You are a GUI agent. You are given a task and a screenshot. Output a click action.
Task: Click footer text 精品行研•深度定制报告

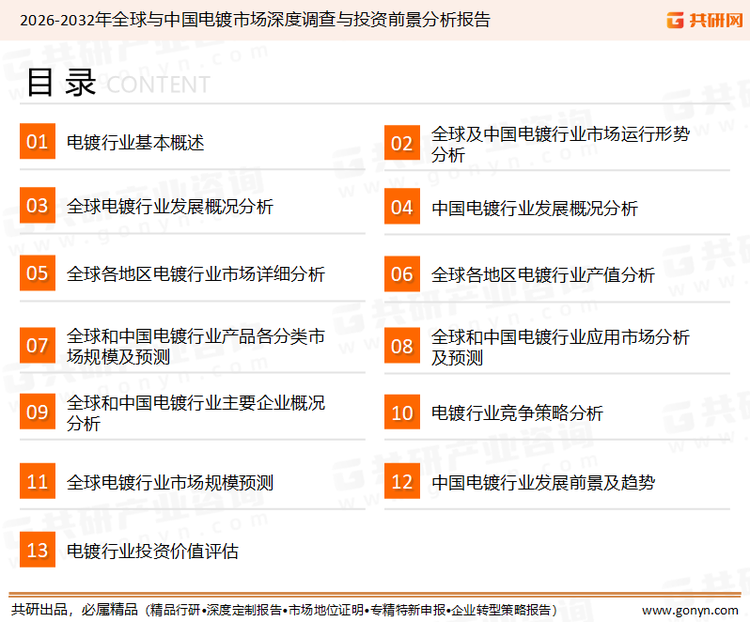[x=216, y=610]
